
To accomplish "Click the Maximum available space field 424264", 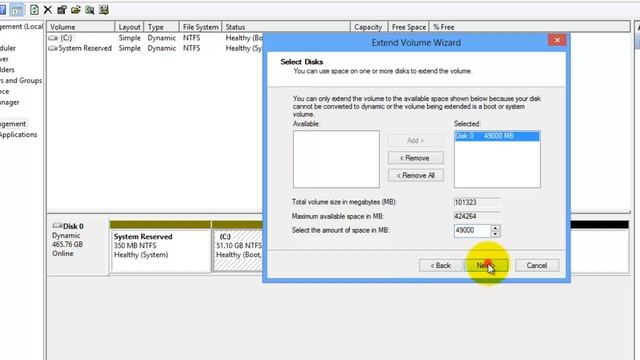I will tap(476, 216).
